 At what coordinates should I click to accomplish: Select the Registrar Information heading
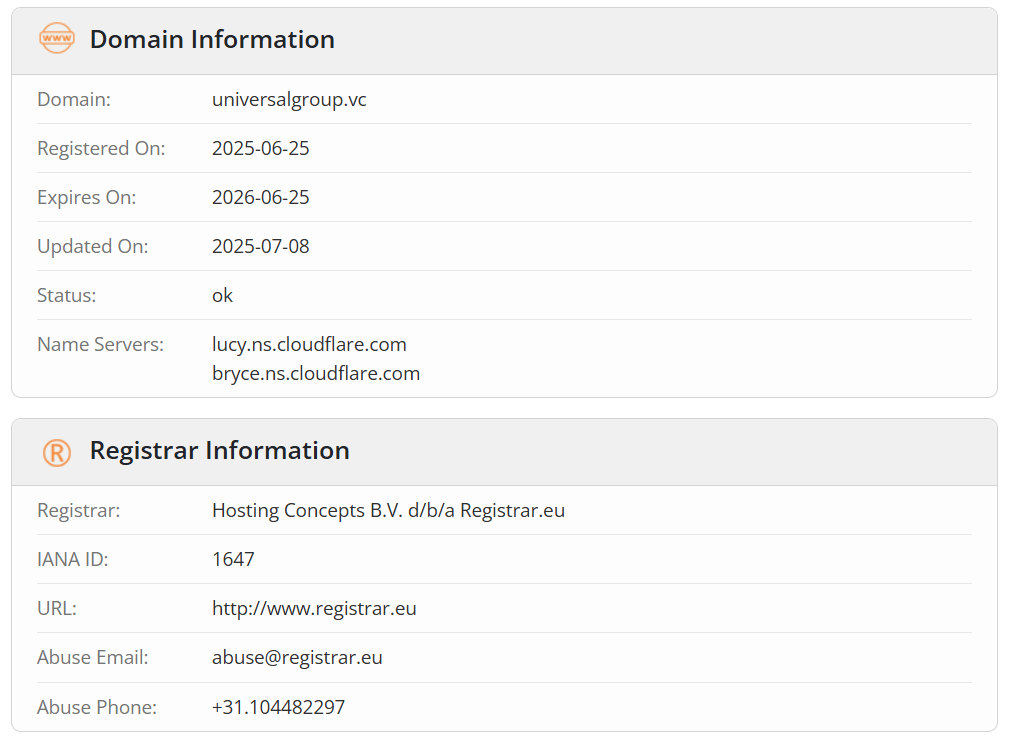point(219,450)
